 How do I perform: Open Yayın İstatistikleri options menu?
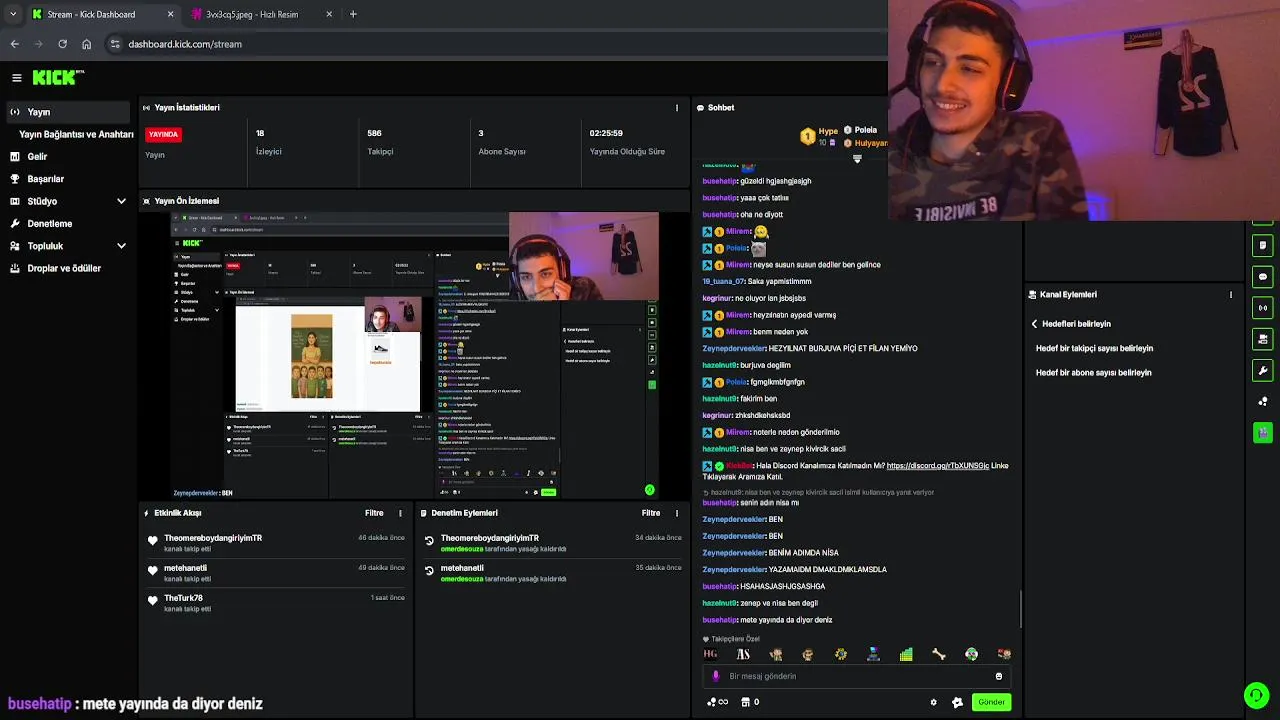[677, 108]
